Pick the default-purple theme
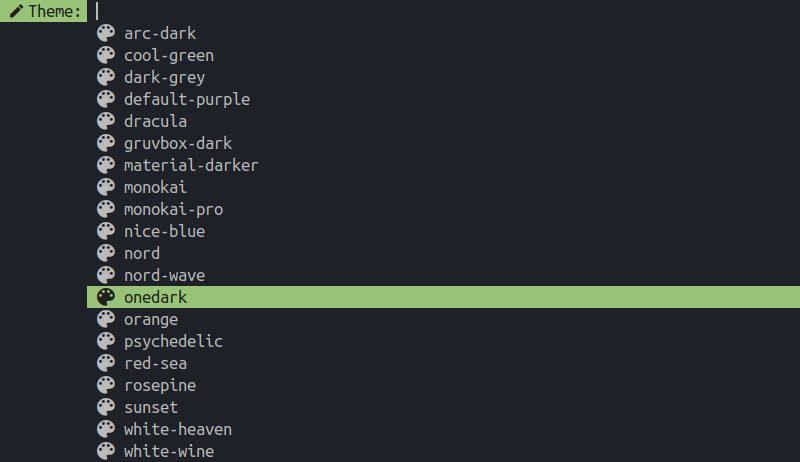Screen dimensions: 800x462 click(x=443, y=99)
